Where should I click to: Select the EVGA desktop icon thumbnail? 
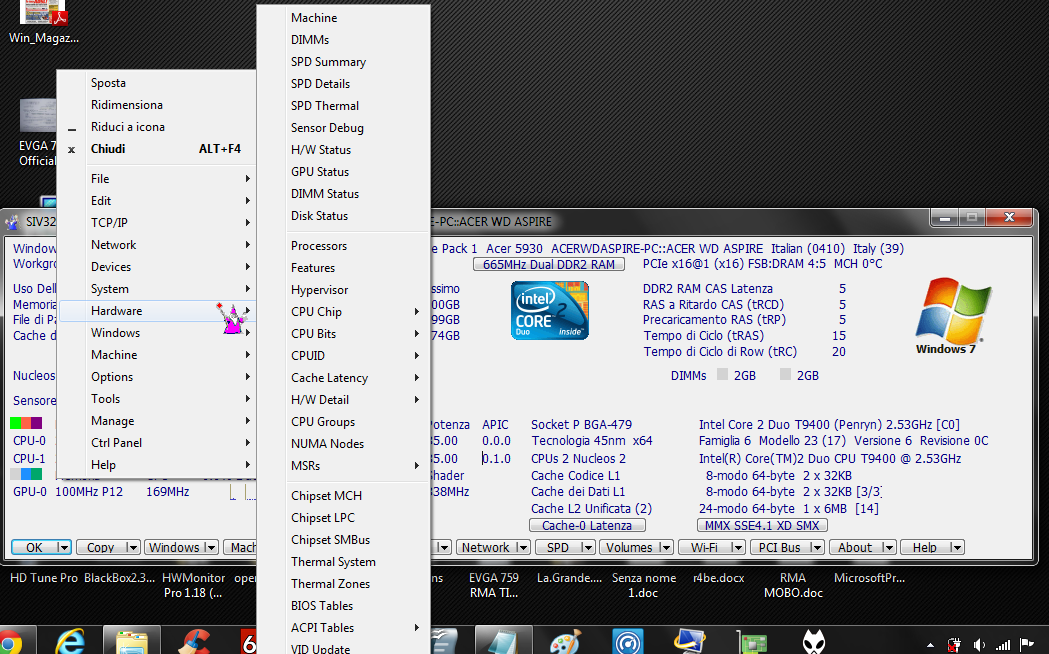[38, 116]
